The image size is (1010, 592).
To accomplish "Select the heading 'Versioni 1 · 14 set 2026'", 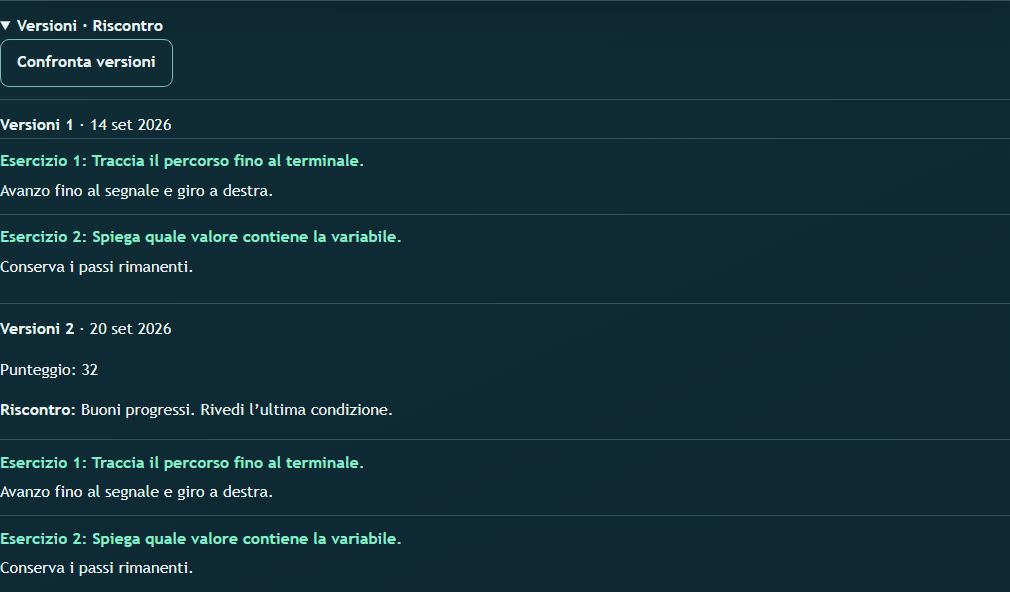I will 86,125.
